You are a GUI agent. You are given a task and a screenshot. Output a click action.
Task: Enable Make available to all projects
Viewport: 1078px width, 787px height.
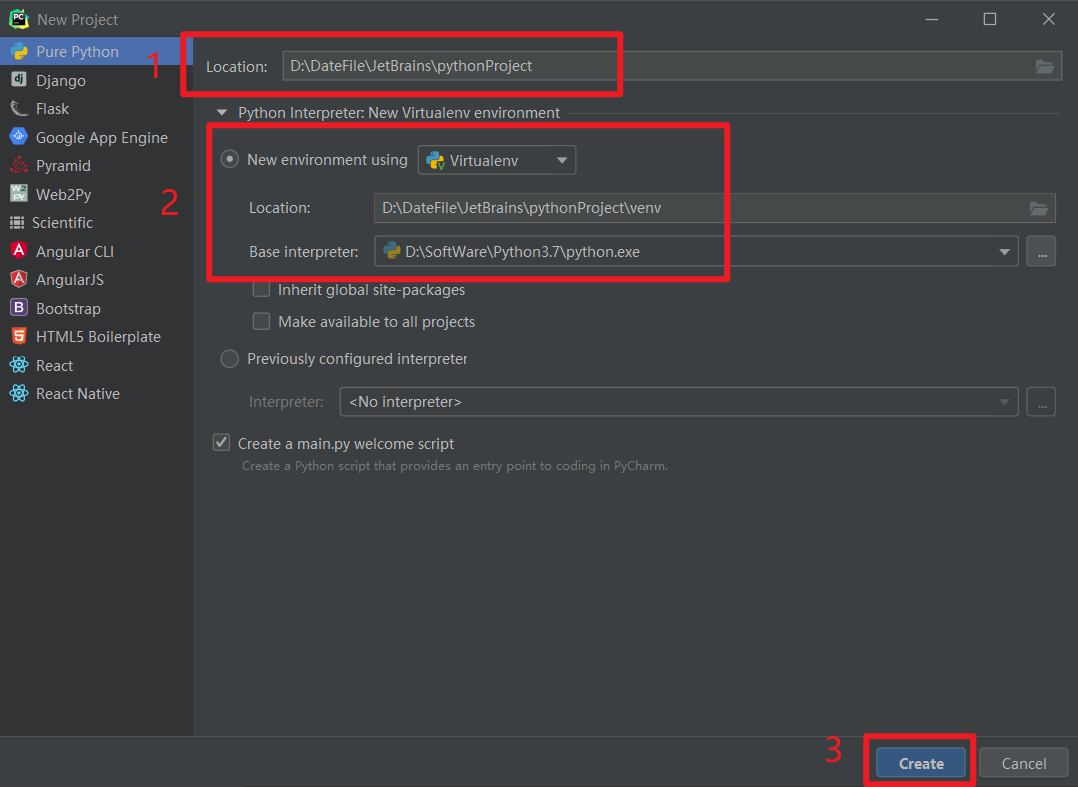pos(261,321)
